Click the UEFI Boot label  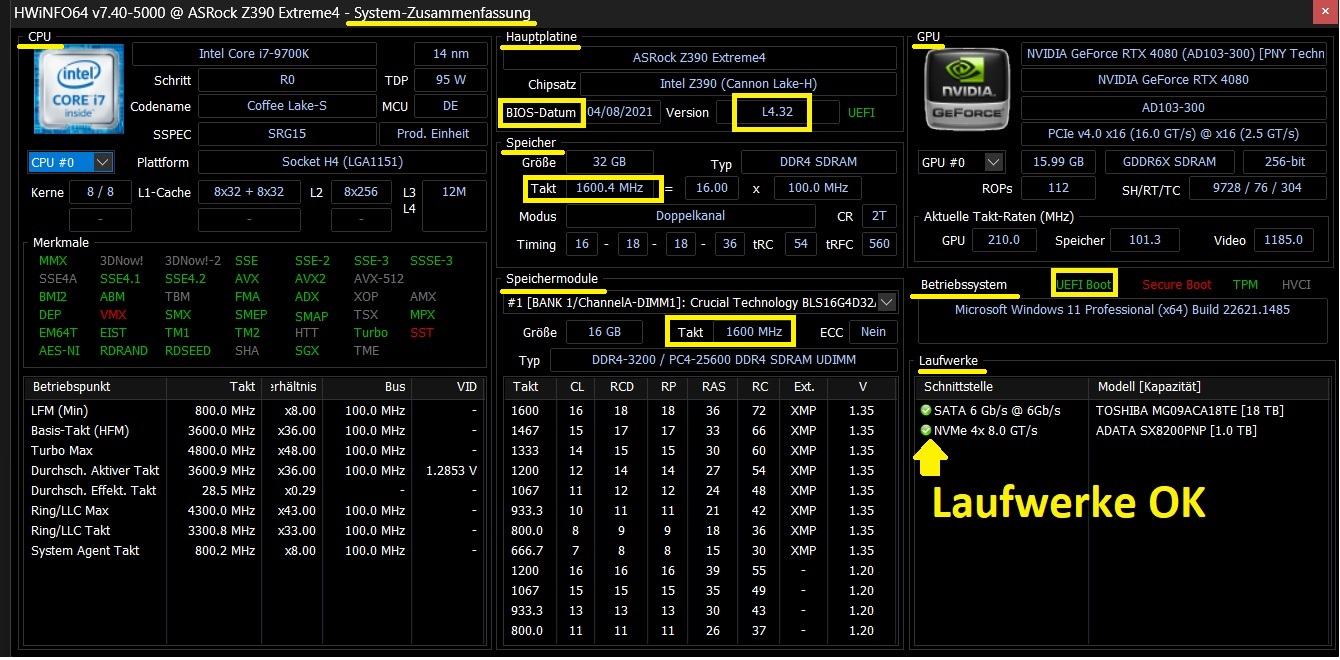coord(1084,285)
